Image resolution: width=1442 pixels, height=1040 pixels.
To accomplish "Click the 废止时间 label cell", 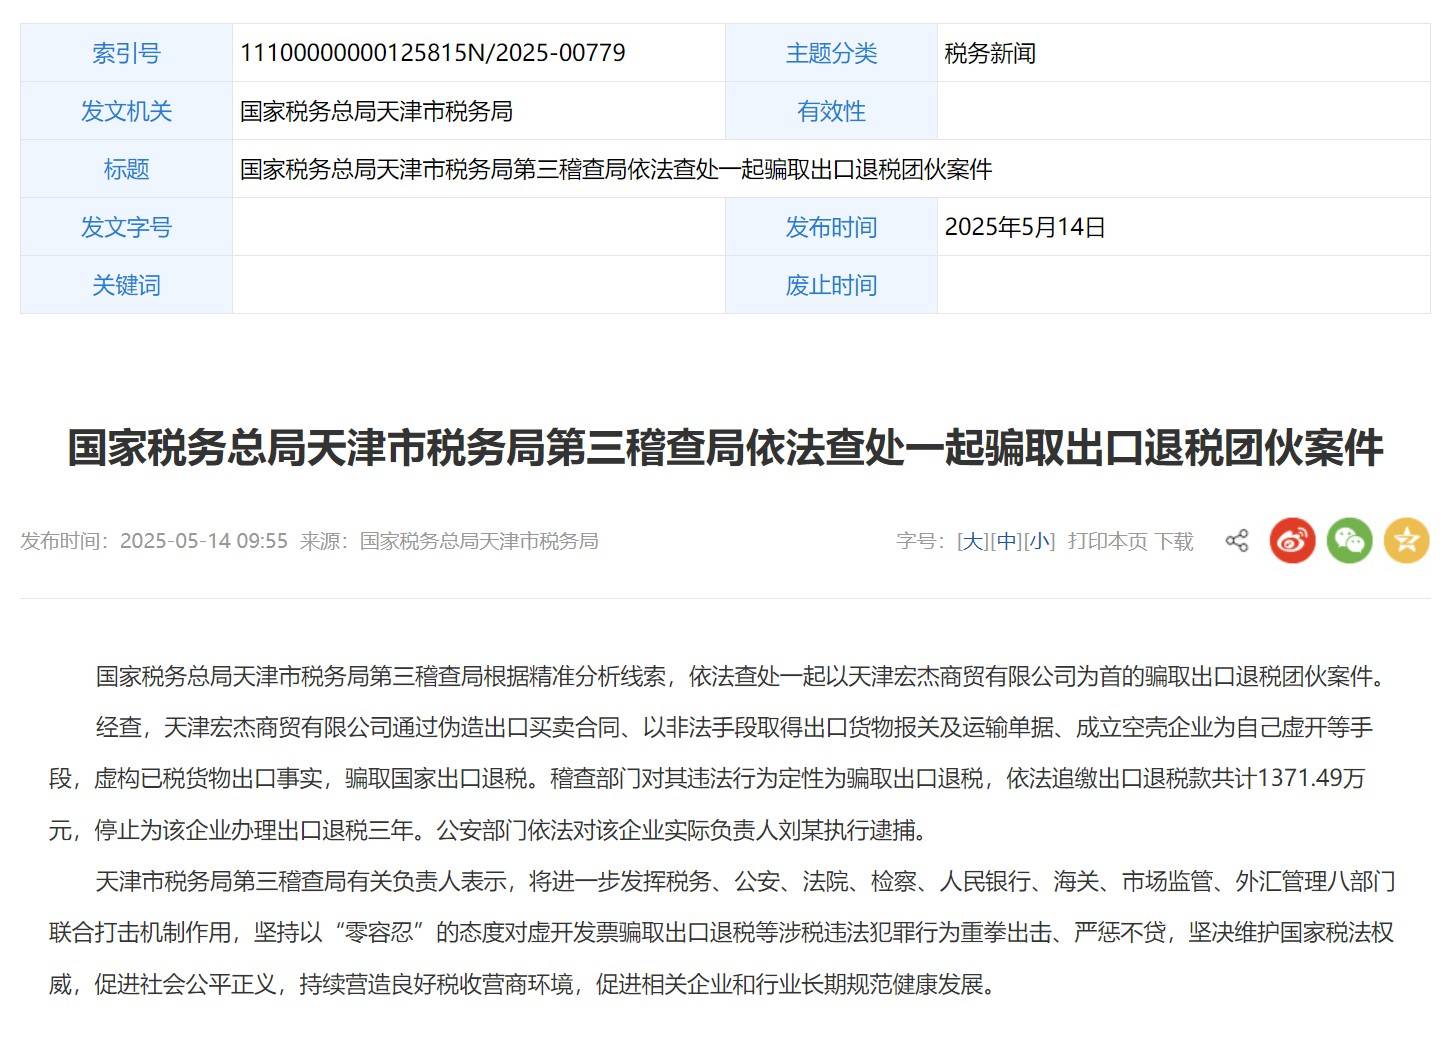I will click(x=831, y=285).
